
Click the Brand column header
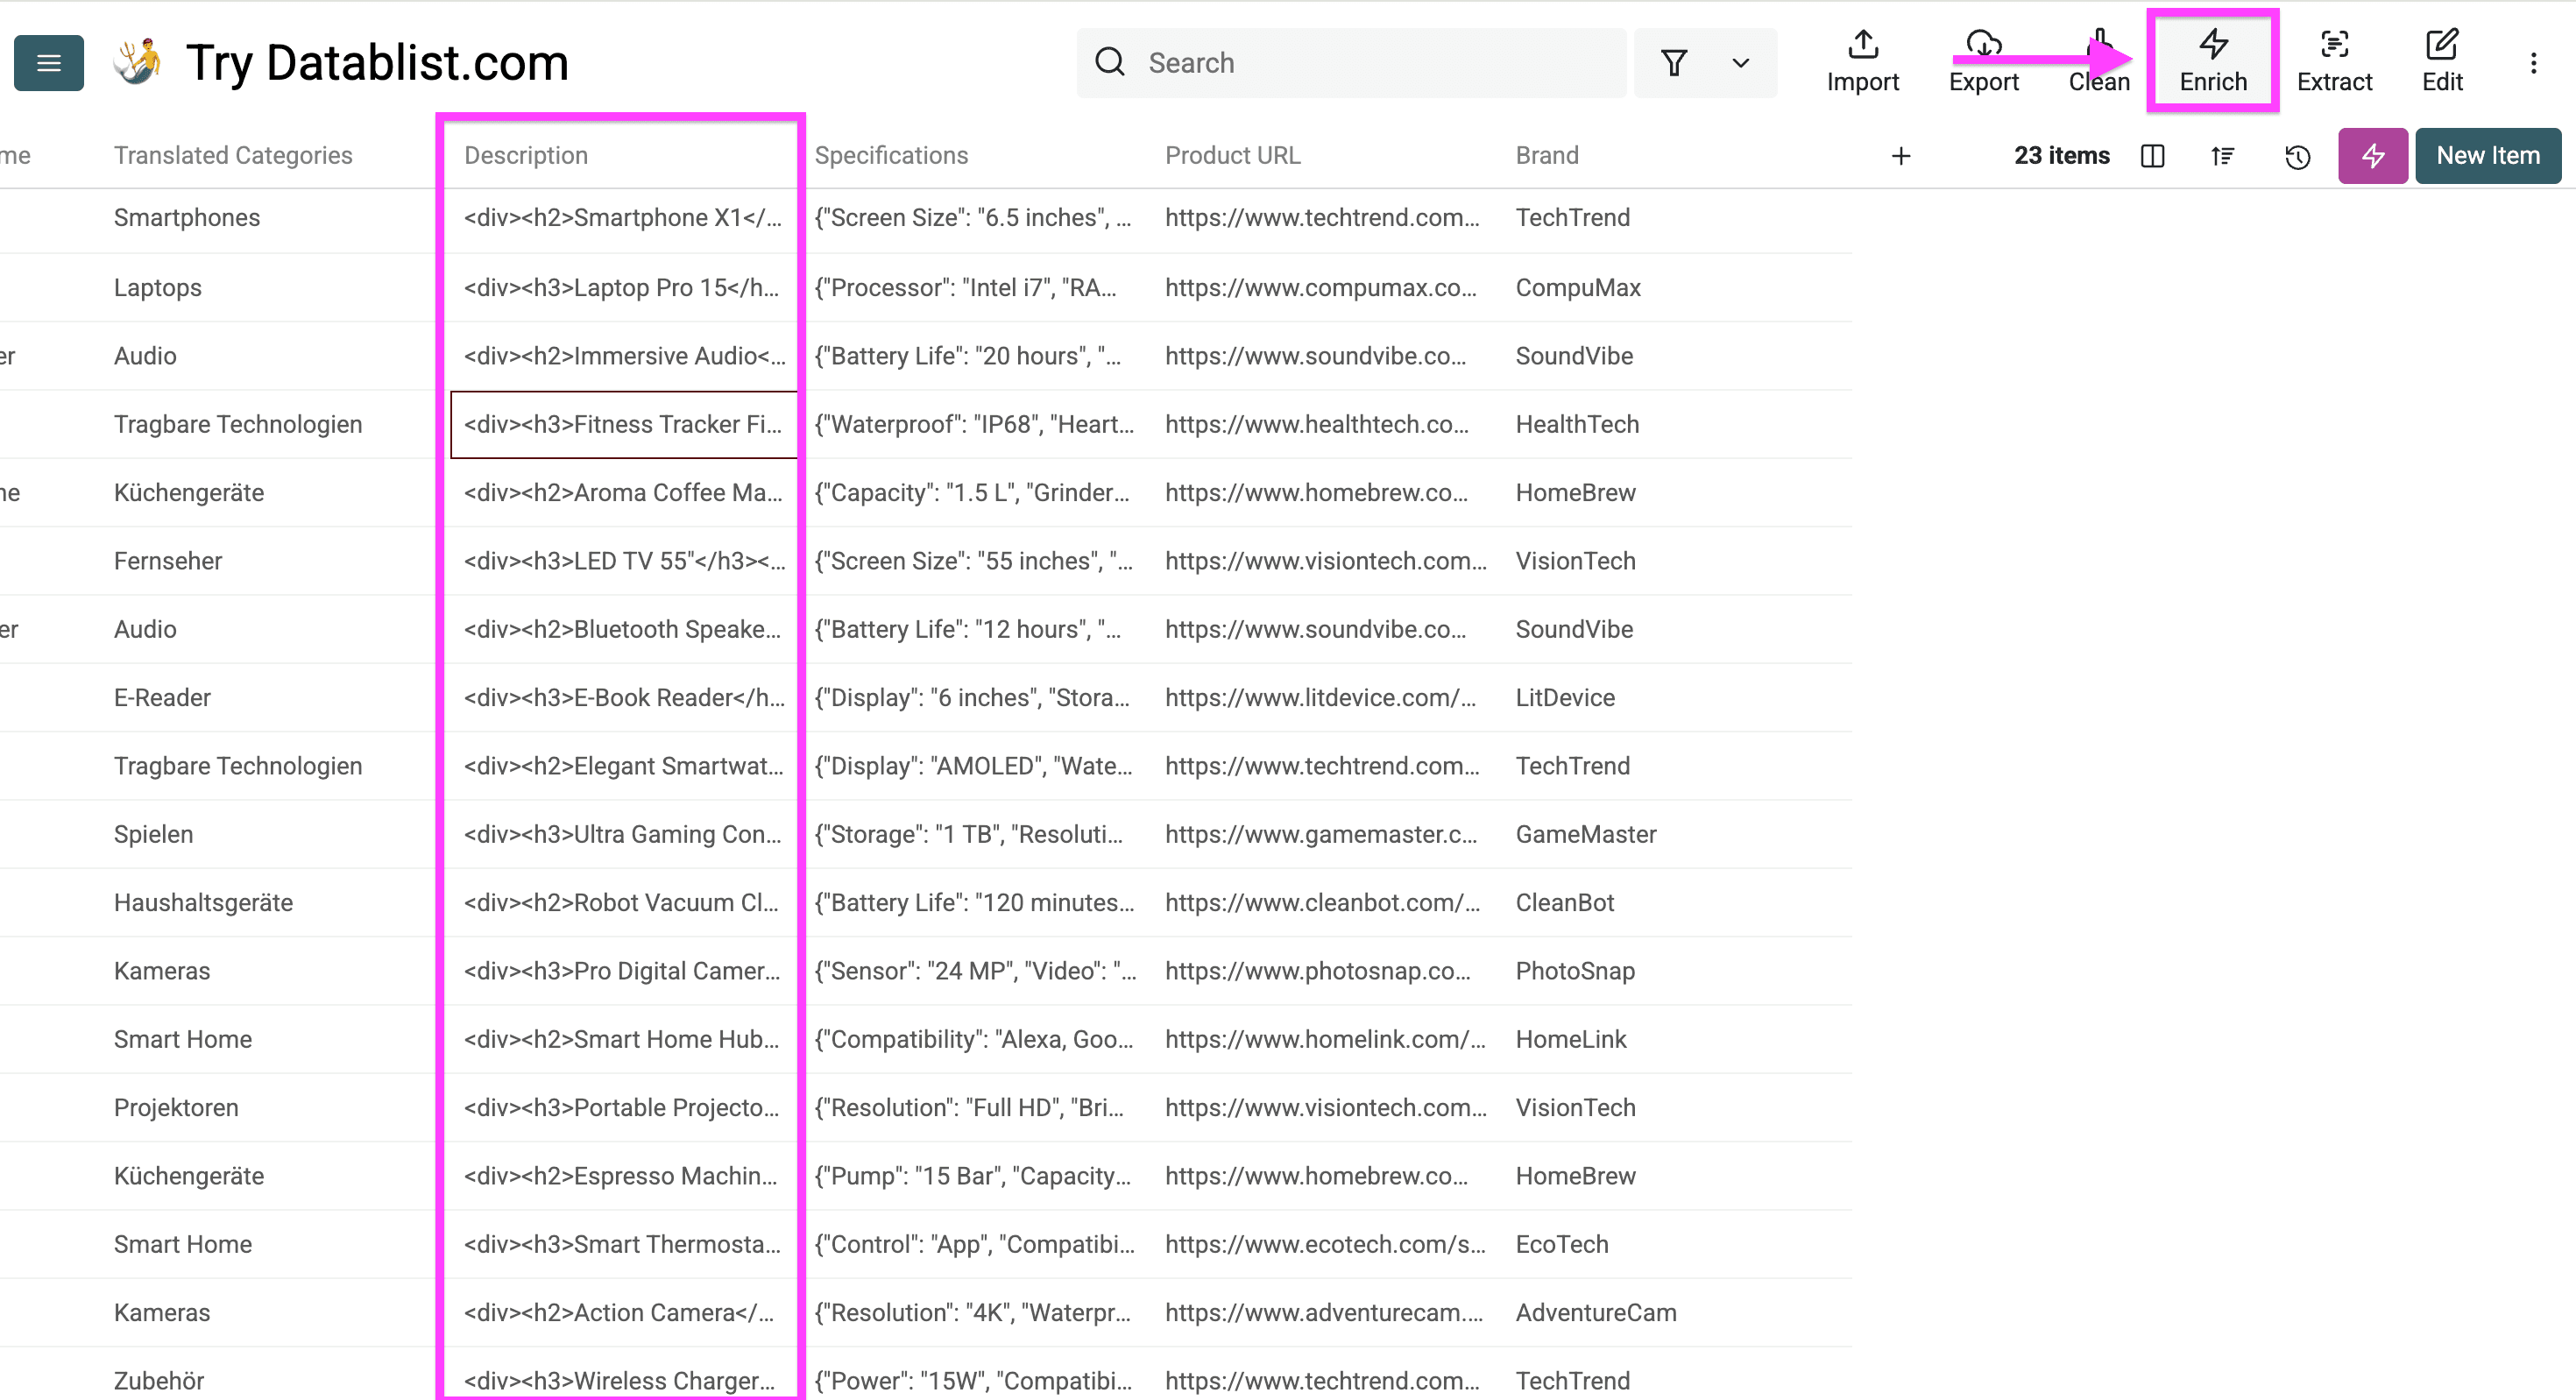pos(1546,155)
